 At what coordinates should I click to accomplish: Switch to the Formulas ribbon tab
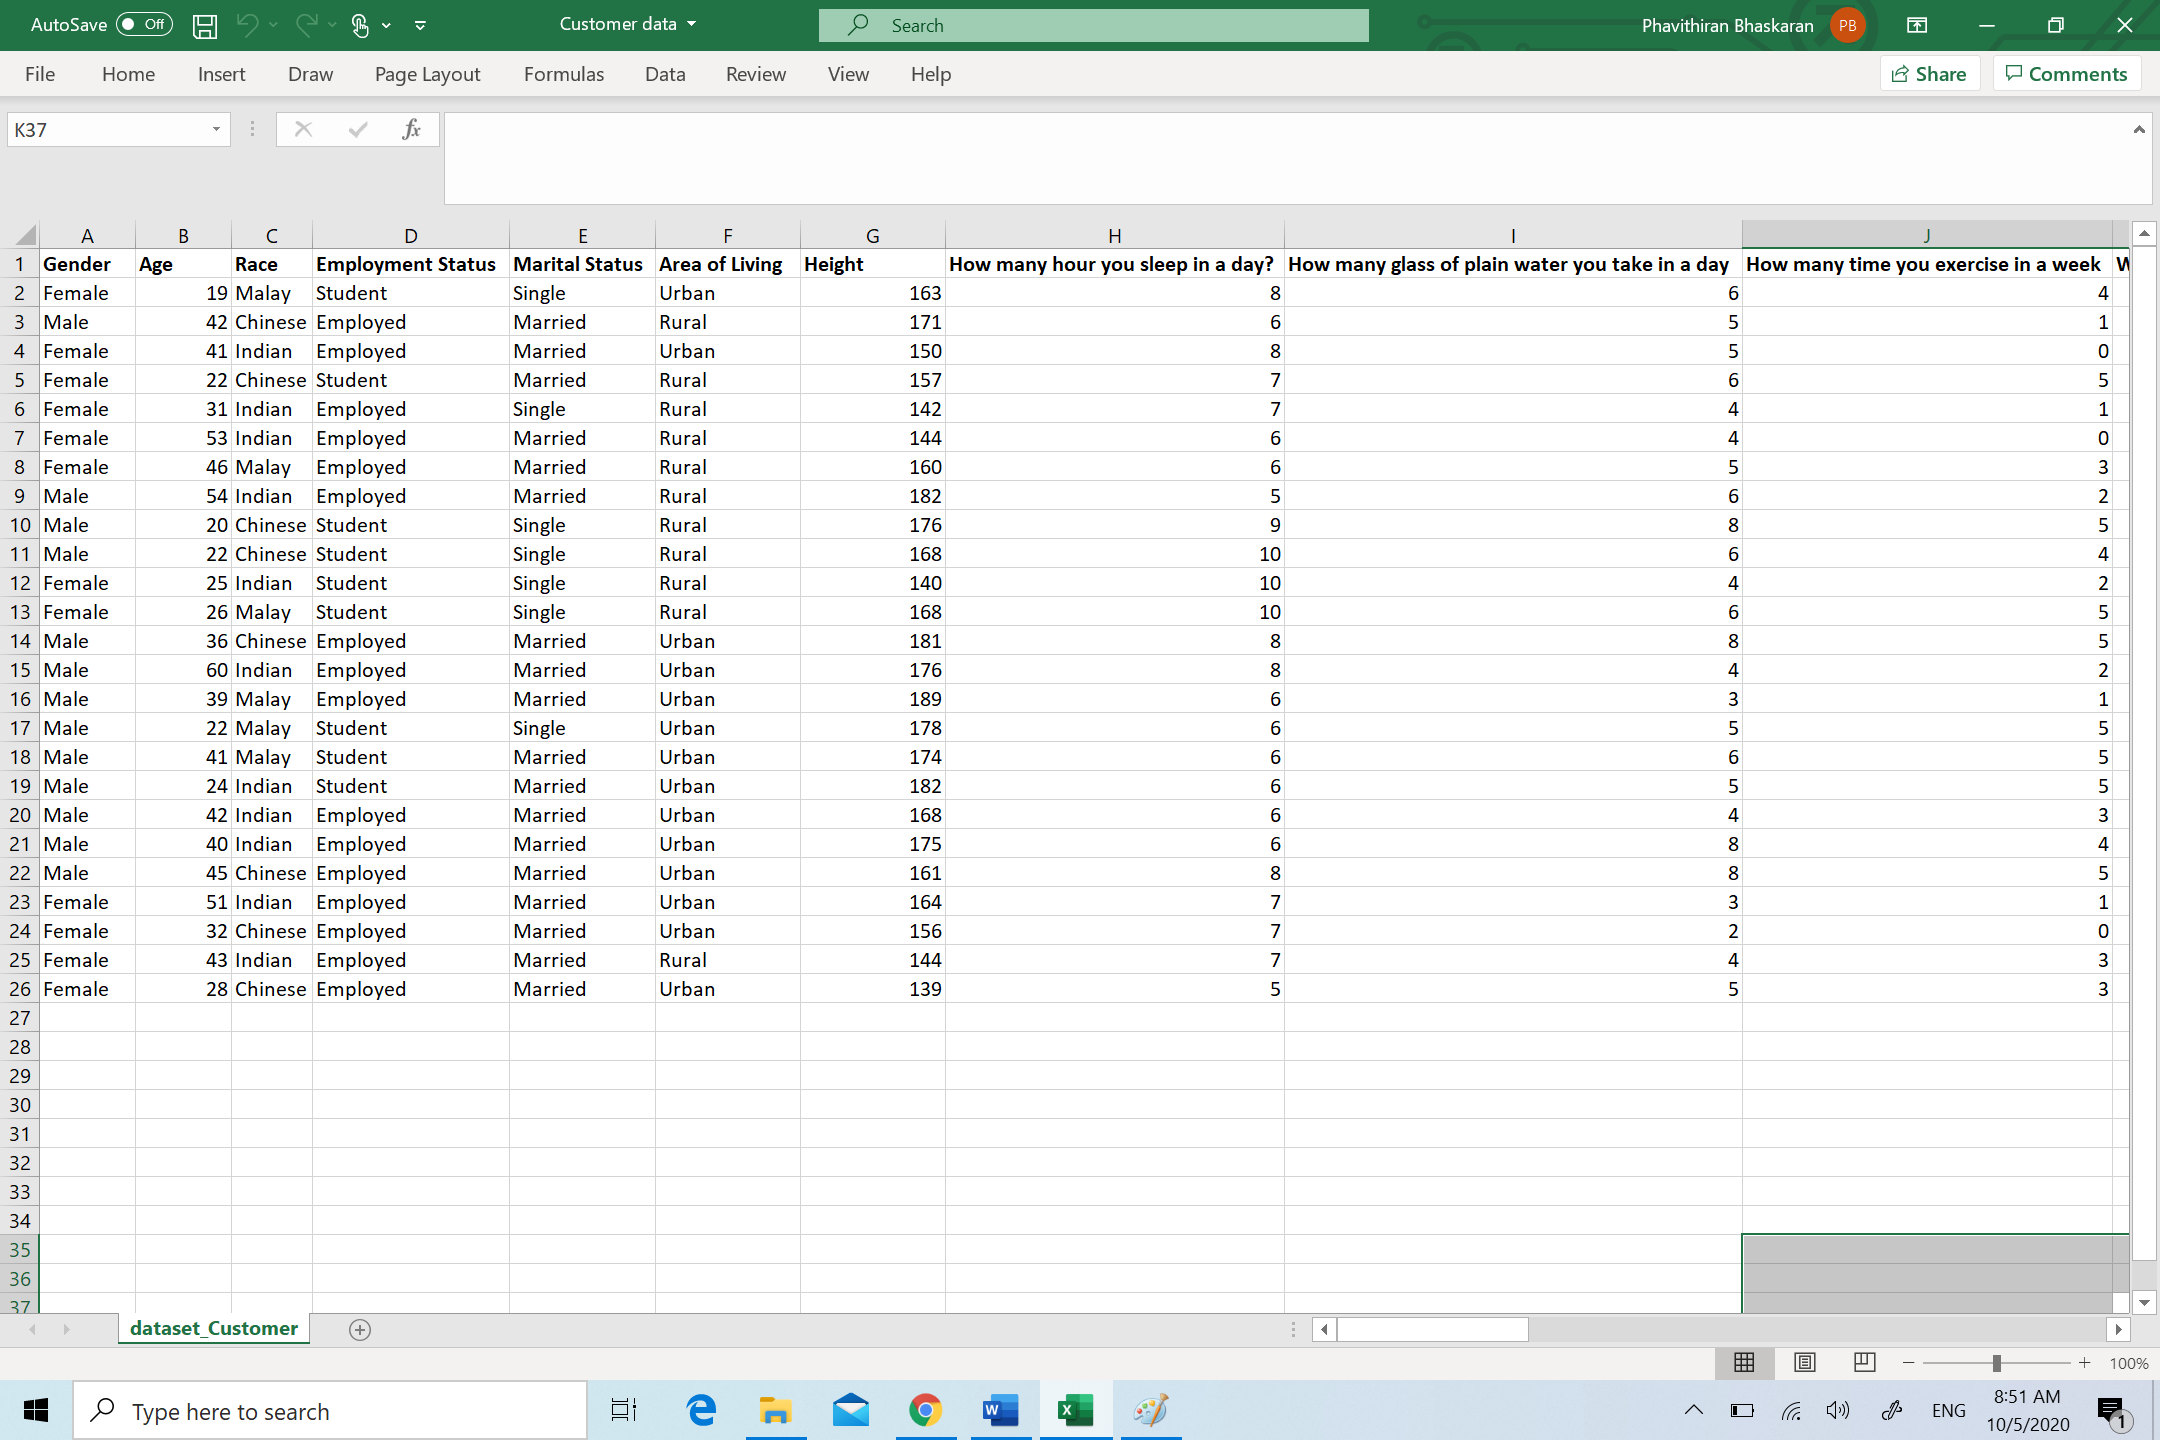click(563, 73)
